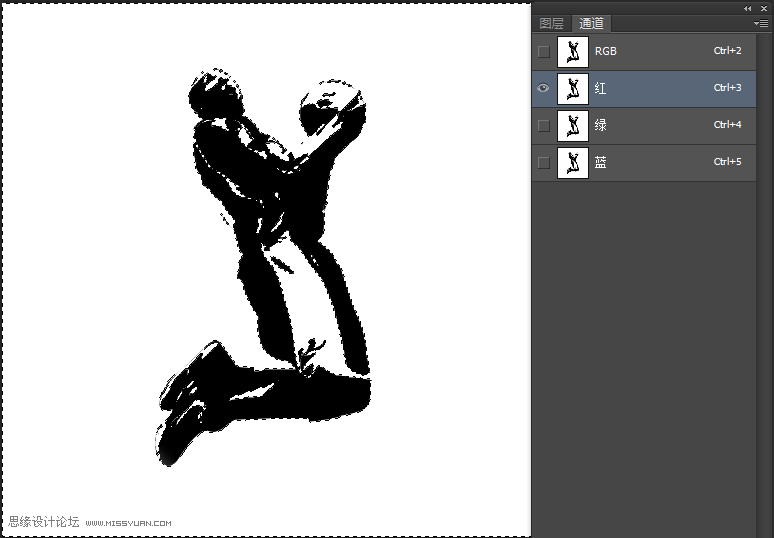Select the RGB channel name
The width and height of the screenshot is (774, 538).
coord(606,51)
